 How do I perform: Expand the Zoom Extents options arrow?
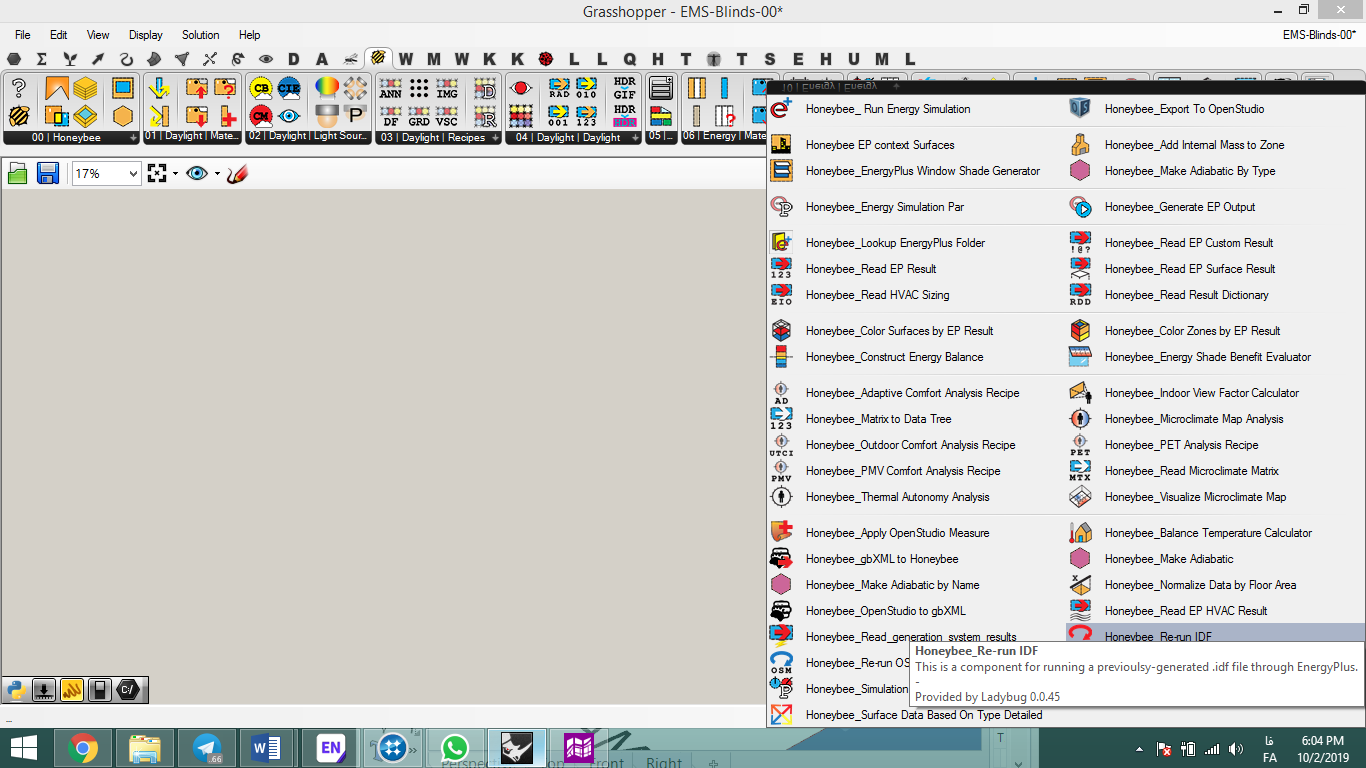coord(175,174)
